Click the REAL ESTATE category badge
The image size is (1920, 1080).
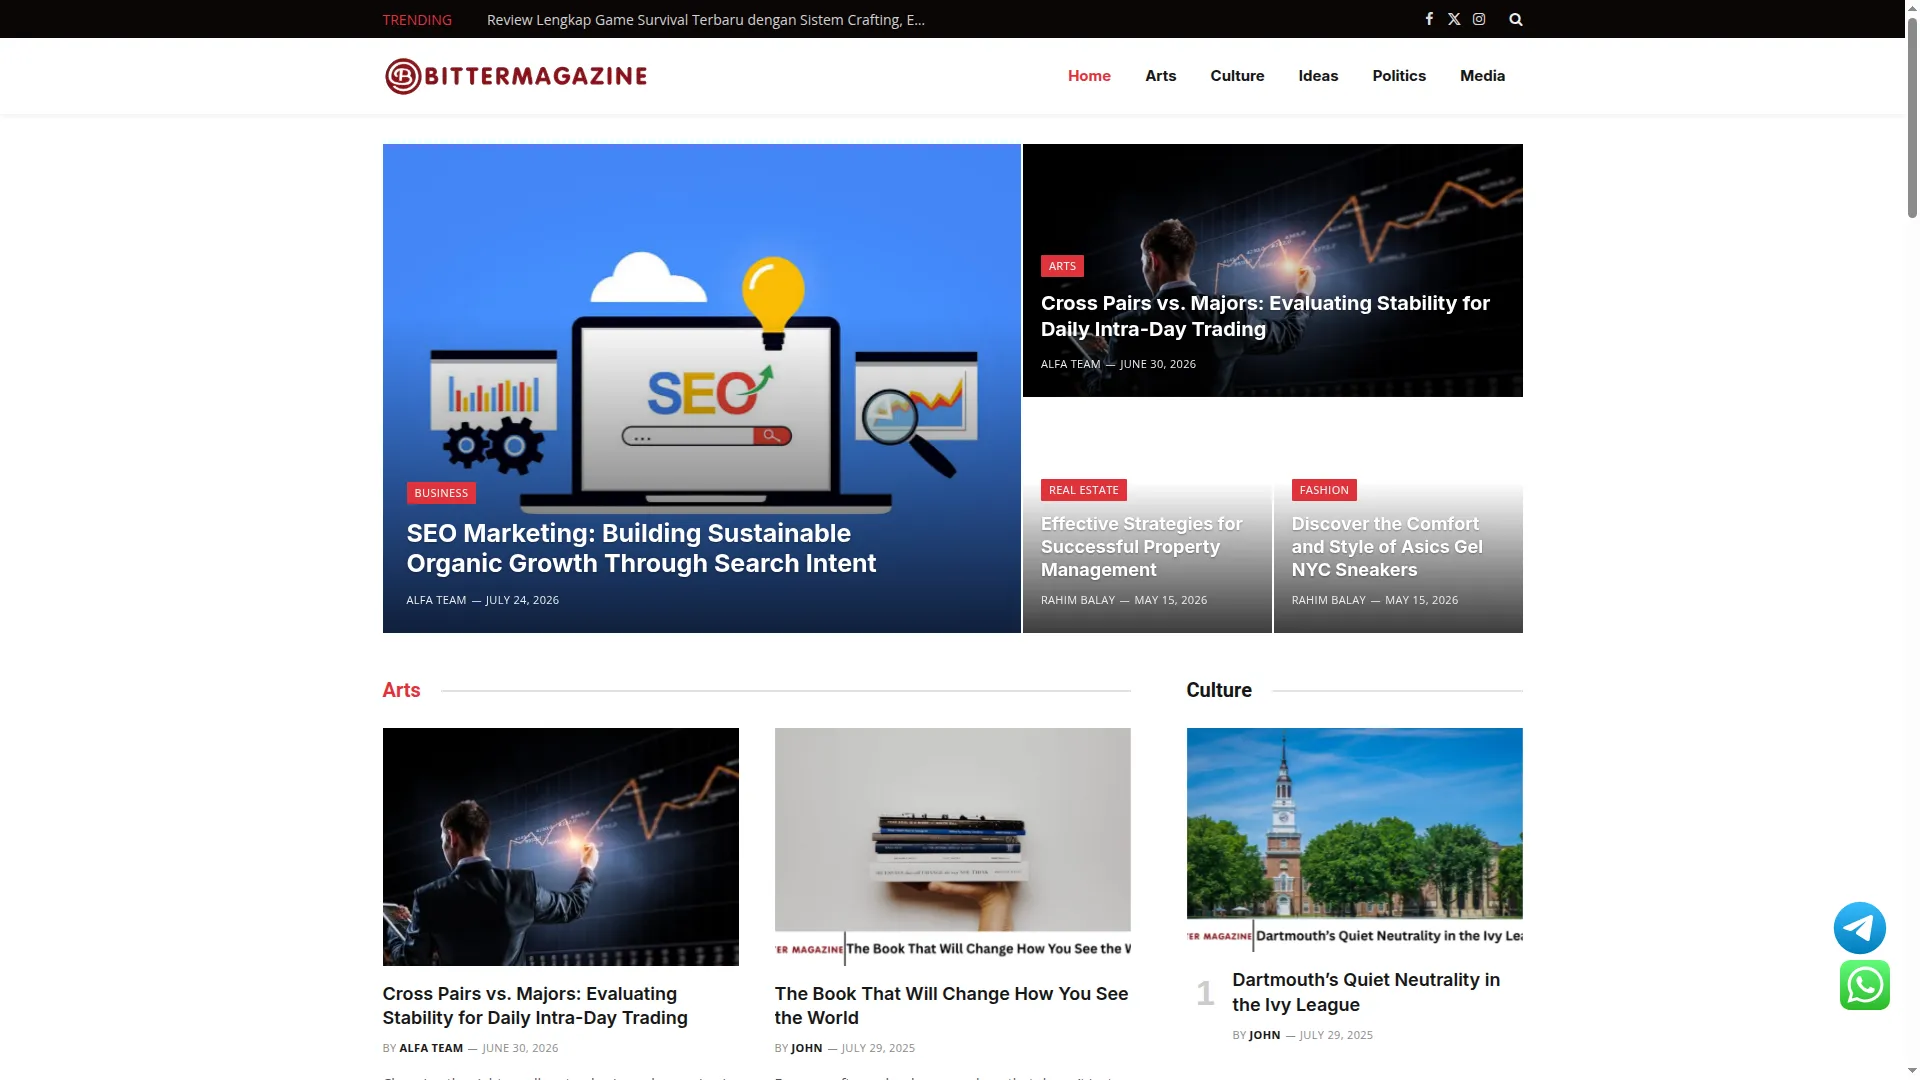point(1083,490)
